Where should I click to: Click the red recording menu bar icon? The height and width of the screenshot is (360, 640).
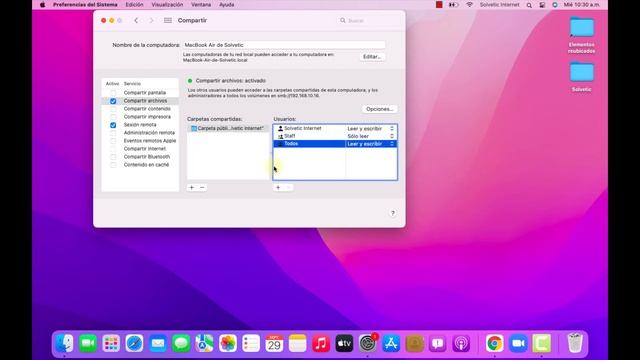[x=439, y=5]
